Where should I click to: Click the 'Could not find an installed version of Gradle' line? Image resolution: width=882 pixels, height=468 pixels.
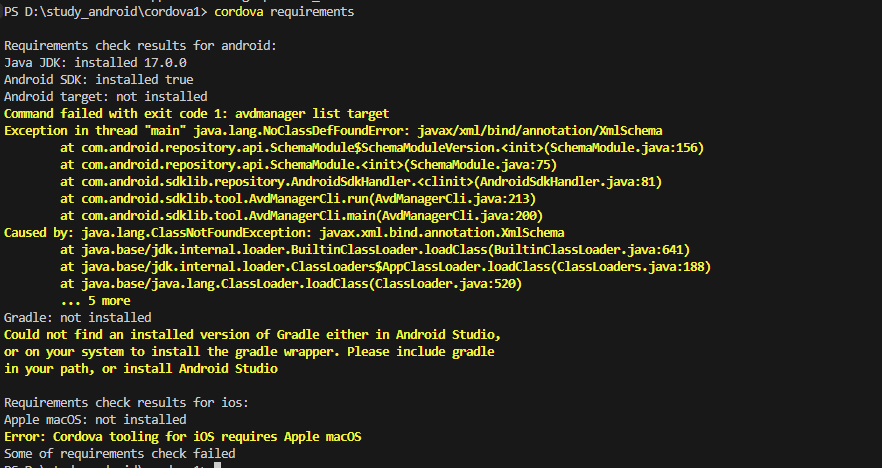252,335
